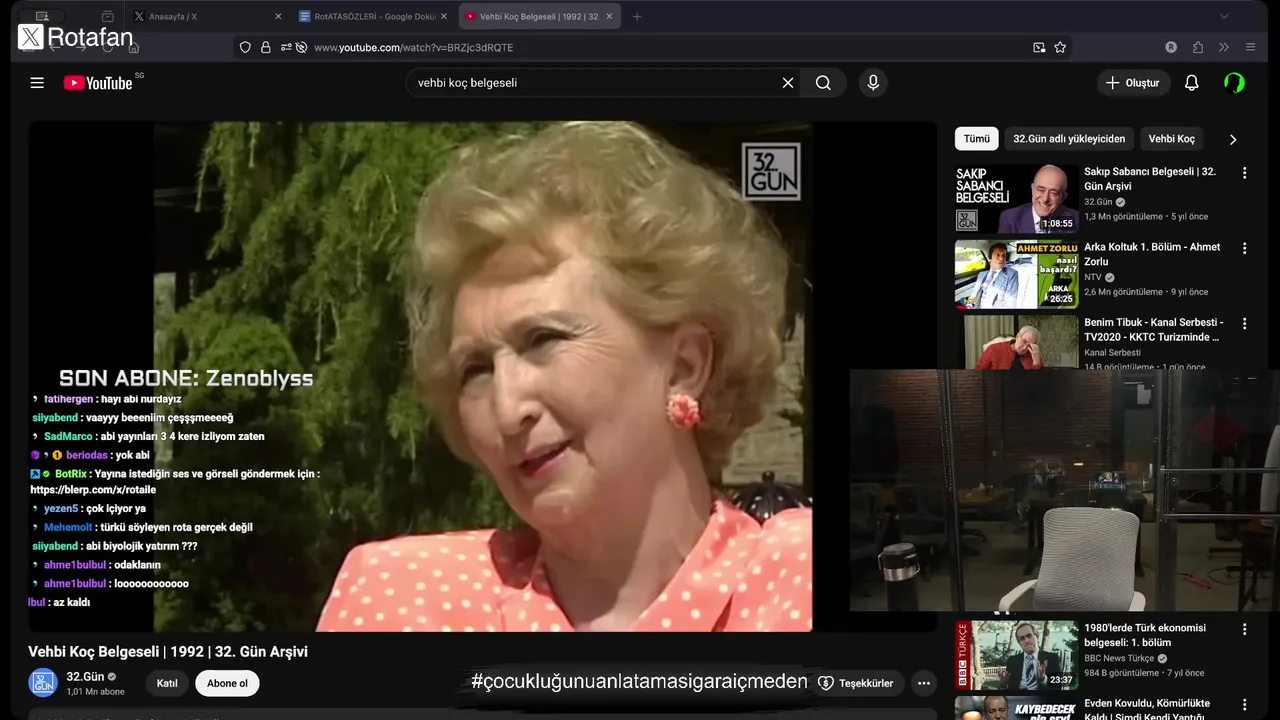The image size is (1280, 720).
Task: Open Evden Kovuldu, Kömürlükte Kaldı title
Action: [x=1147, y=710]
